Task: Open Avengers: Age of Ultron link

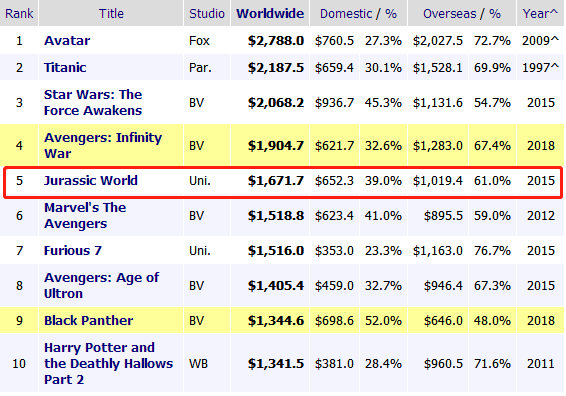Action: point(101,286)
